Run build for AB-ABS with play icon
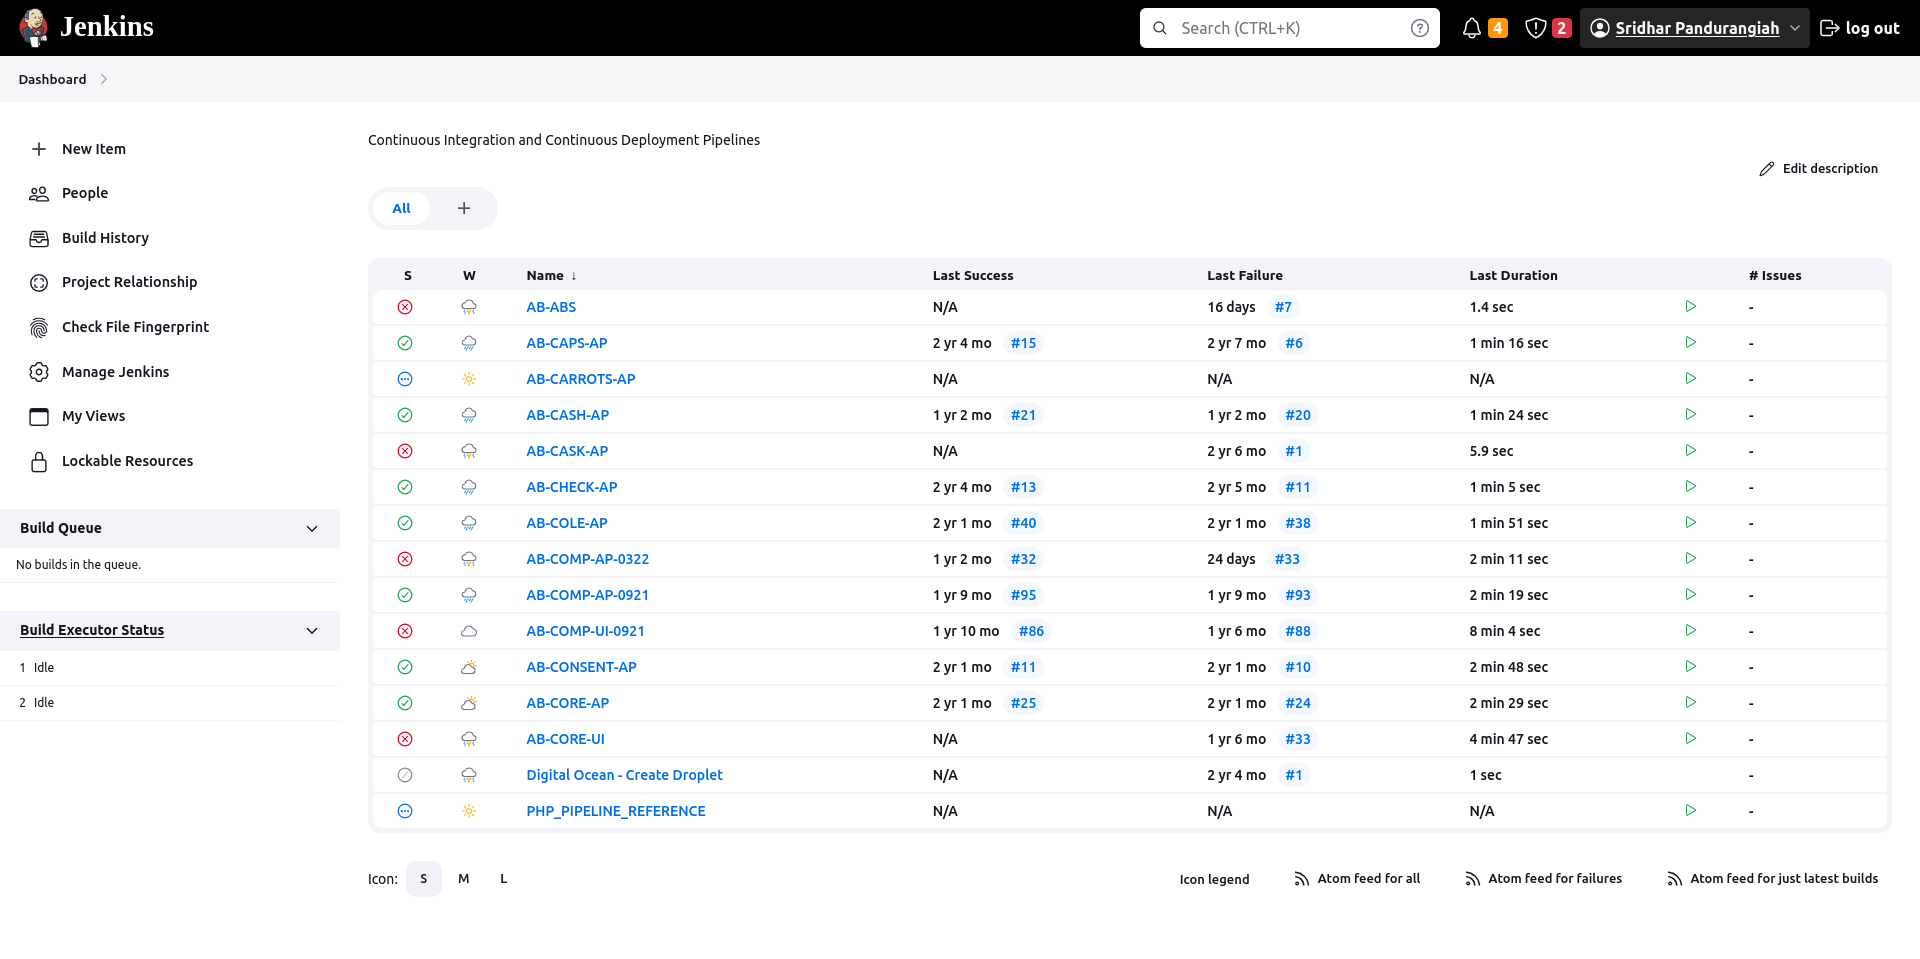 (1690, 307)
